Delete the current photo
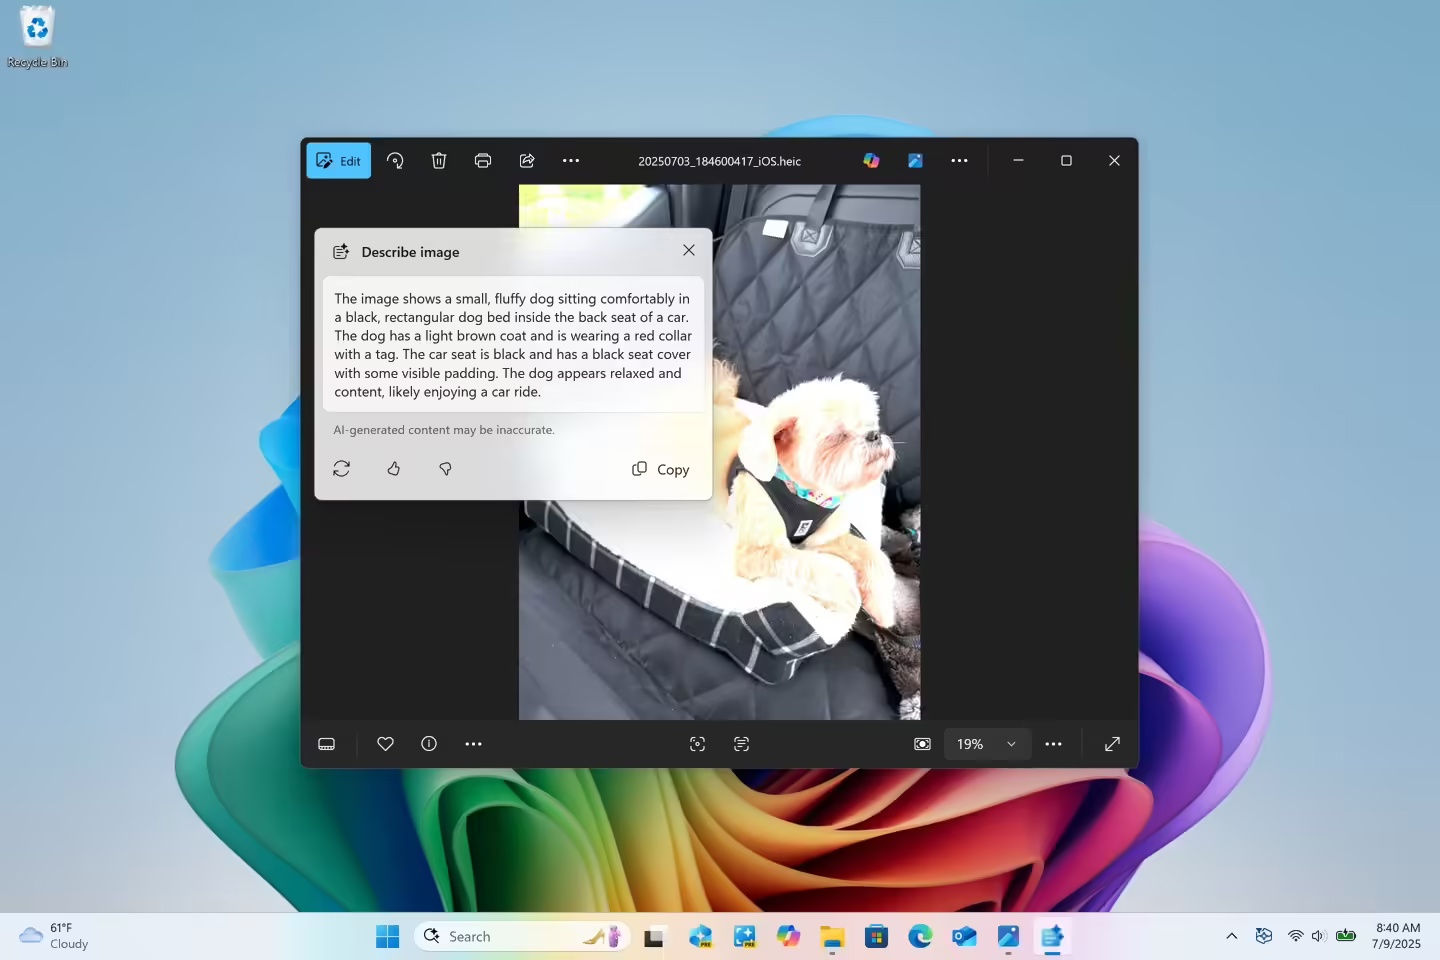The height and width of the screenshot is (960, 1440). point(439,160)
